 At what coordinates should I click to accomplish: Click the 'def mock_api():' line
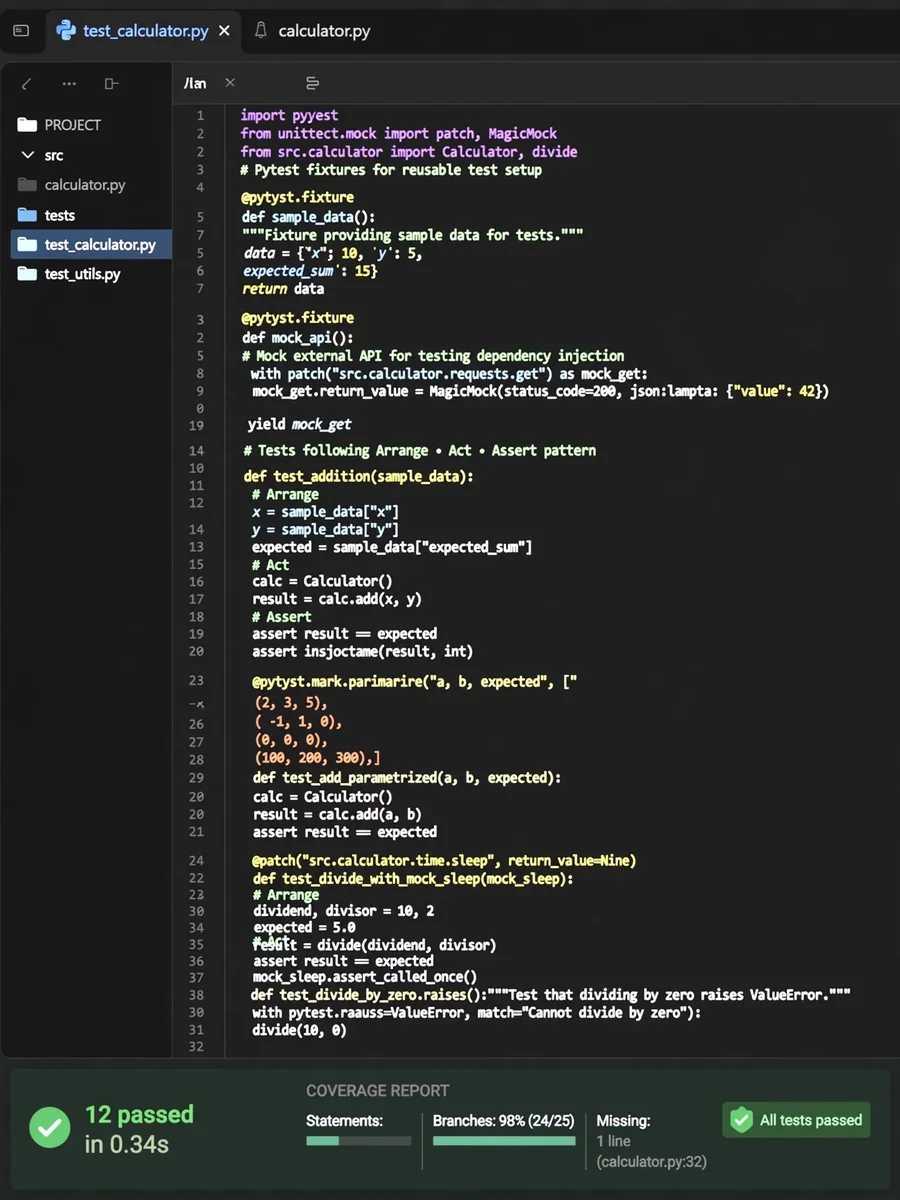(297, 337)
